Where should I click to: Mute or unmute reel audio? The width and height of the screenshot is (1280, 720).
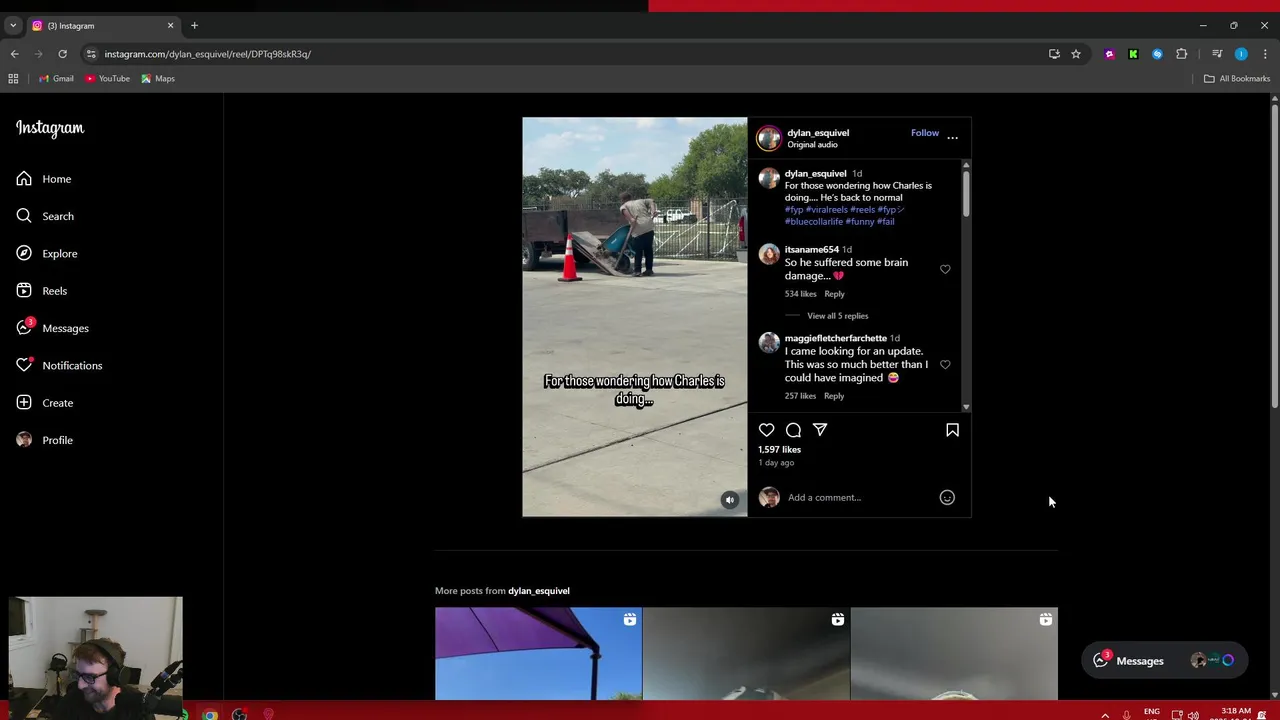(x=730, y=500)
